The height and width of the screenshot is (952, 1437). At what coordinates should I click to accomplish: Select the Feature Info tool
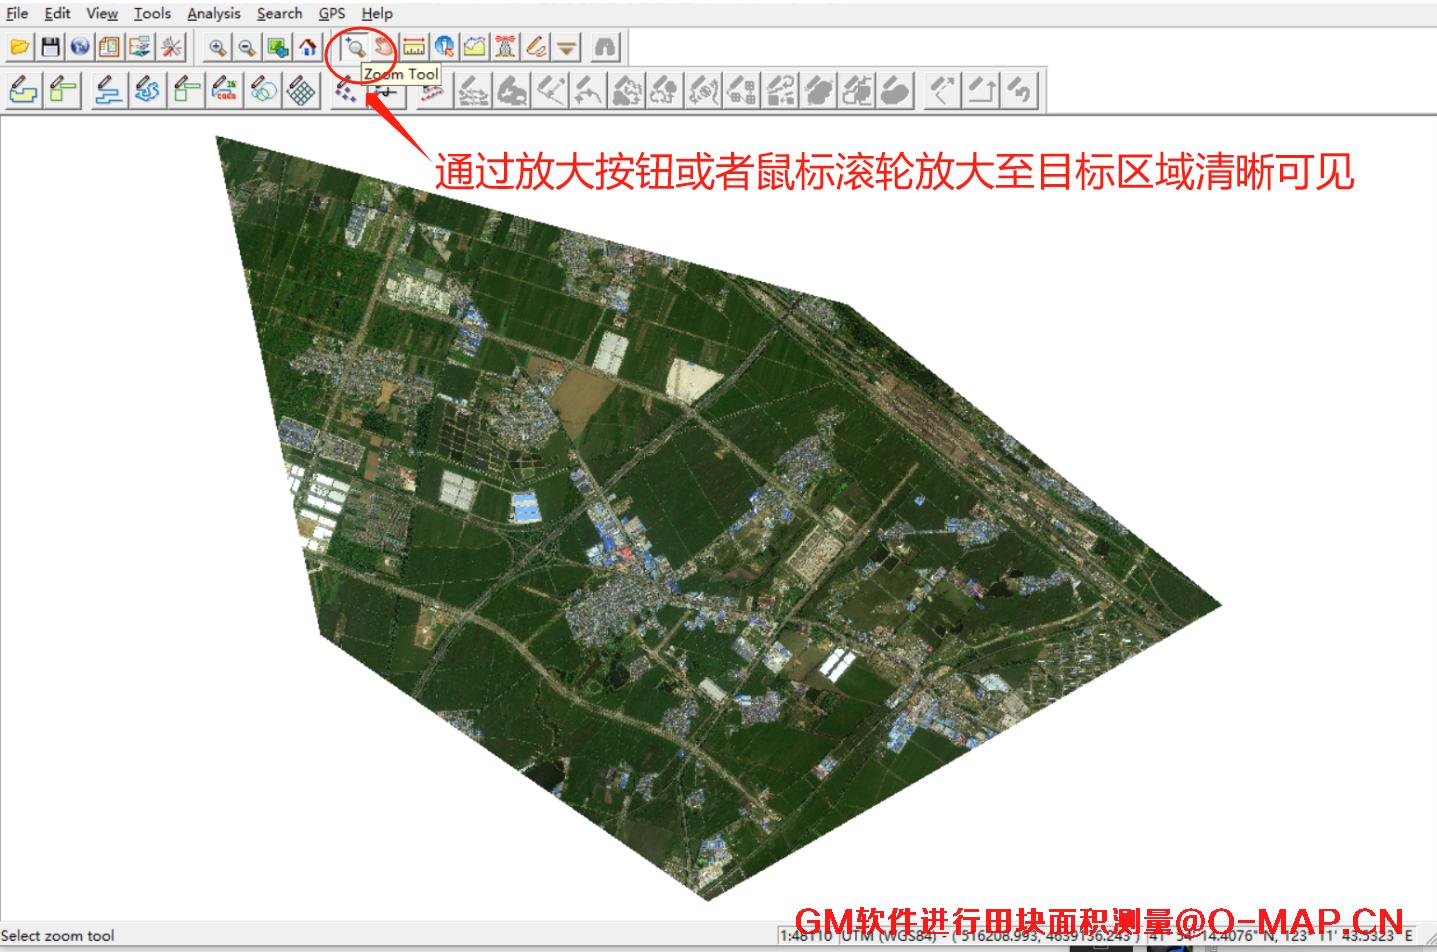444,47
